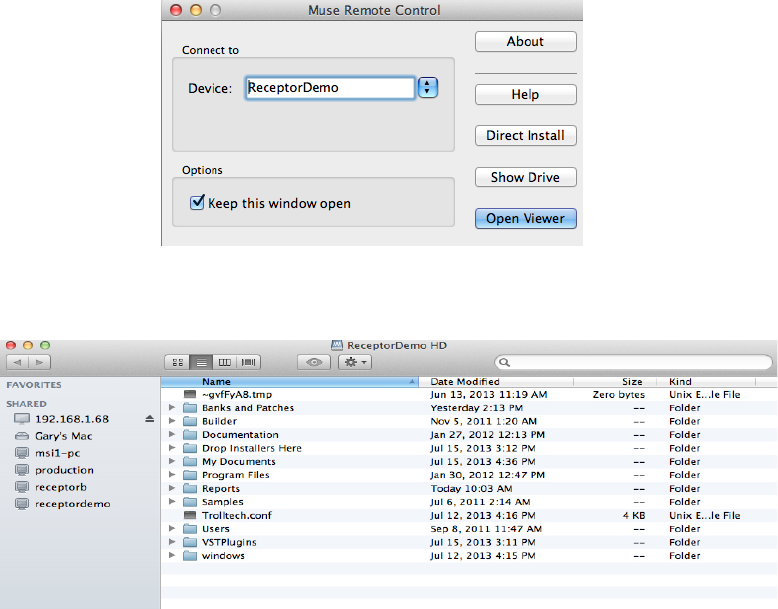The image size is (778, 609).
Task: Click the Builder folder icon
Action: click(190, 421)
